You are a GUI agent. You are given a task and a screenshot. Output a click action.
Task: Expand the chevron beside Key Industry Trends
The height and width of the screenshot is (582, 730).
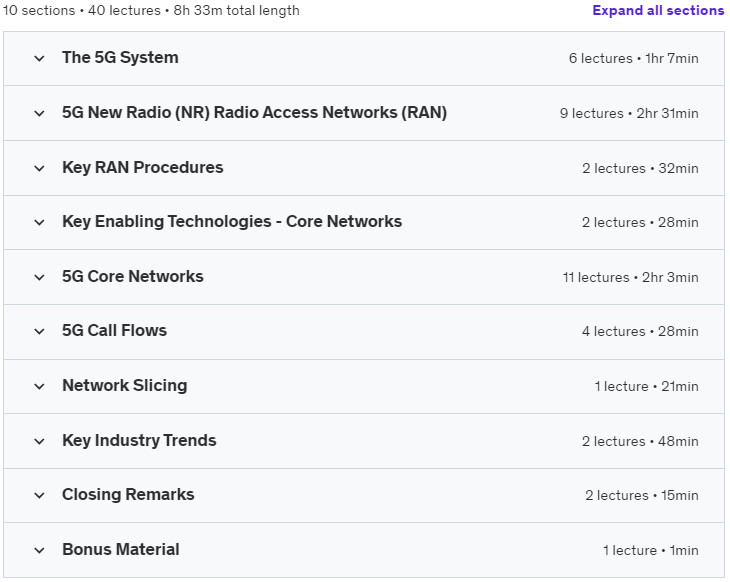tap(40, 441)
